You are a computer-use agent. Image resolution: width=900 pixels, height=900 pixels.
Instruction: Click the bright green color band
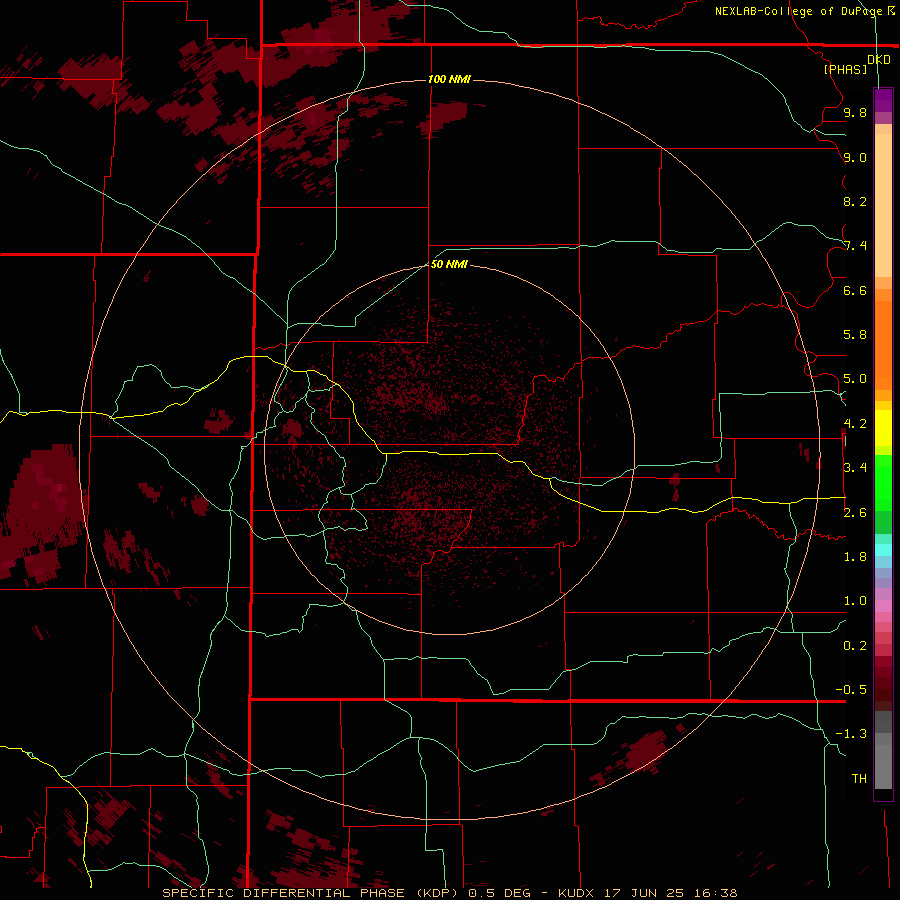883,482
